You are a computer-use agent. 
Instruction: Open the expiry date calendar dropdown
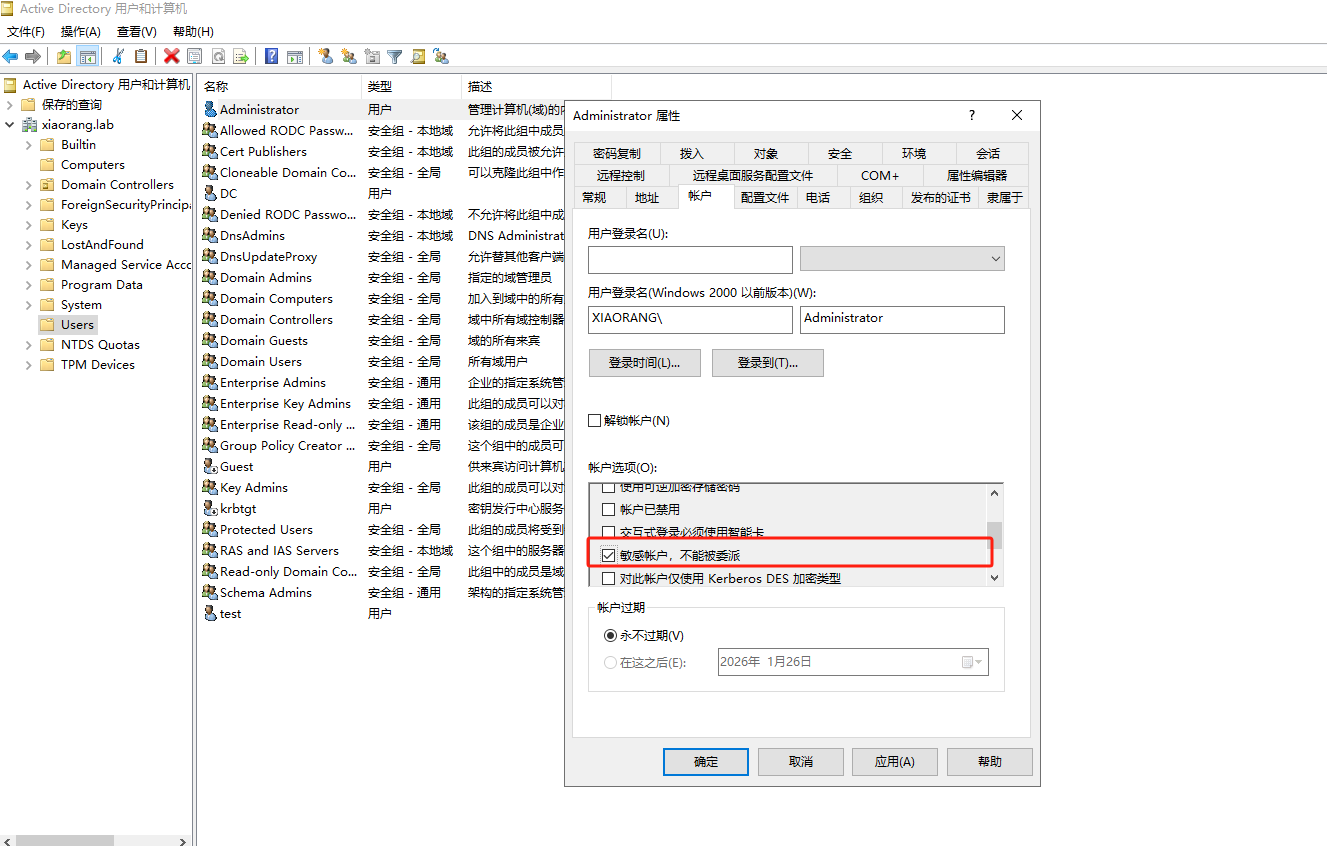coord(972,662)
